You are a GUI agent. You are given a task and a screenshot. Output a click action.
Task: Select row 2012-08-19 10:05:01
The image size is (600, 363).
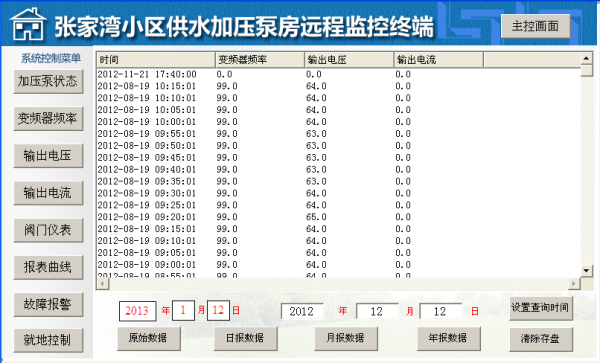[x=338, y=110]
